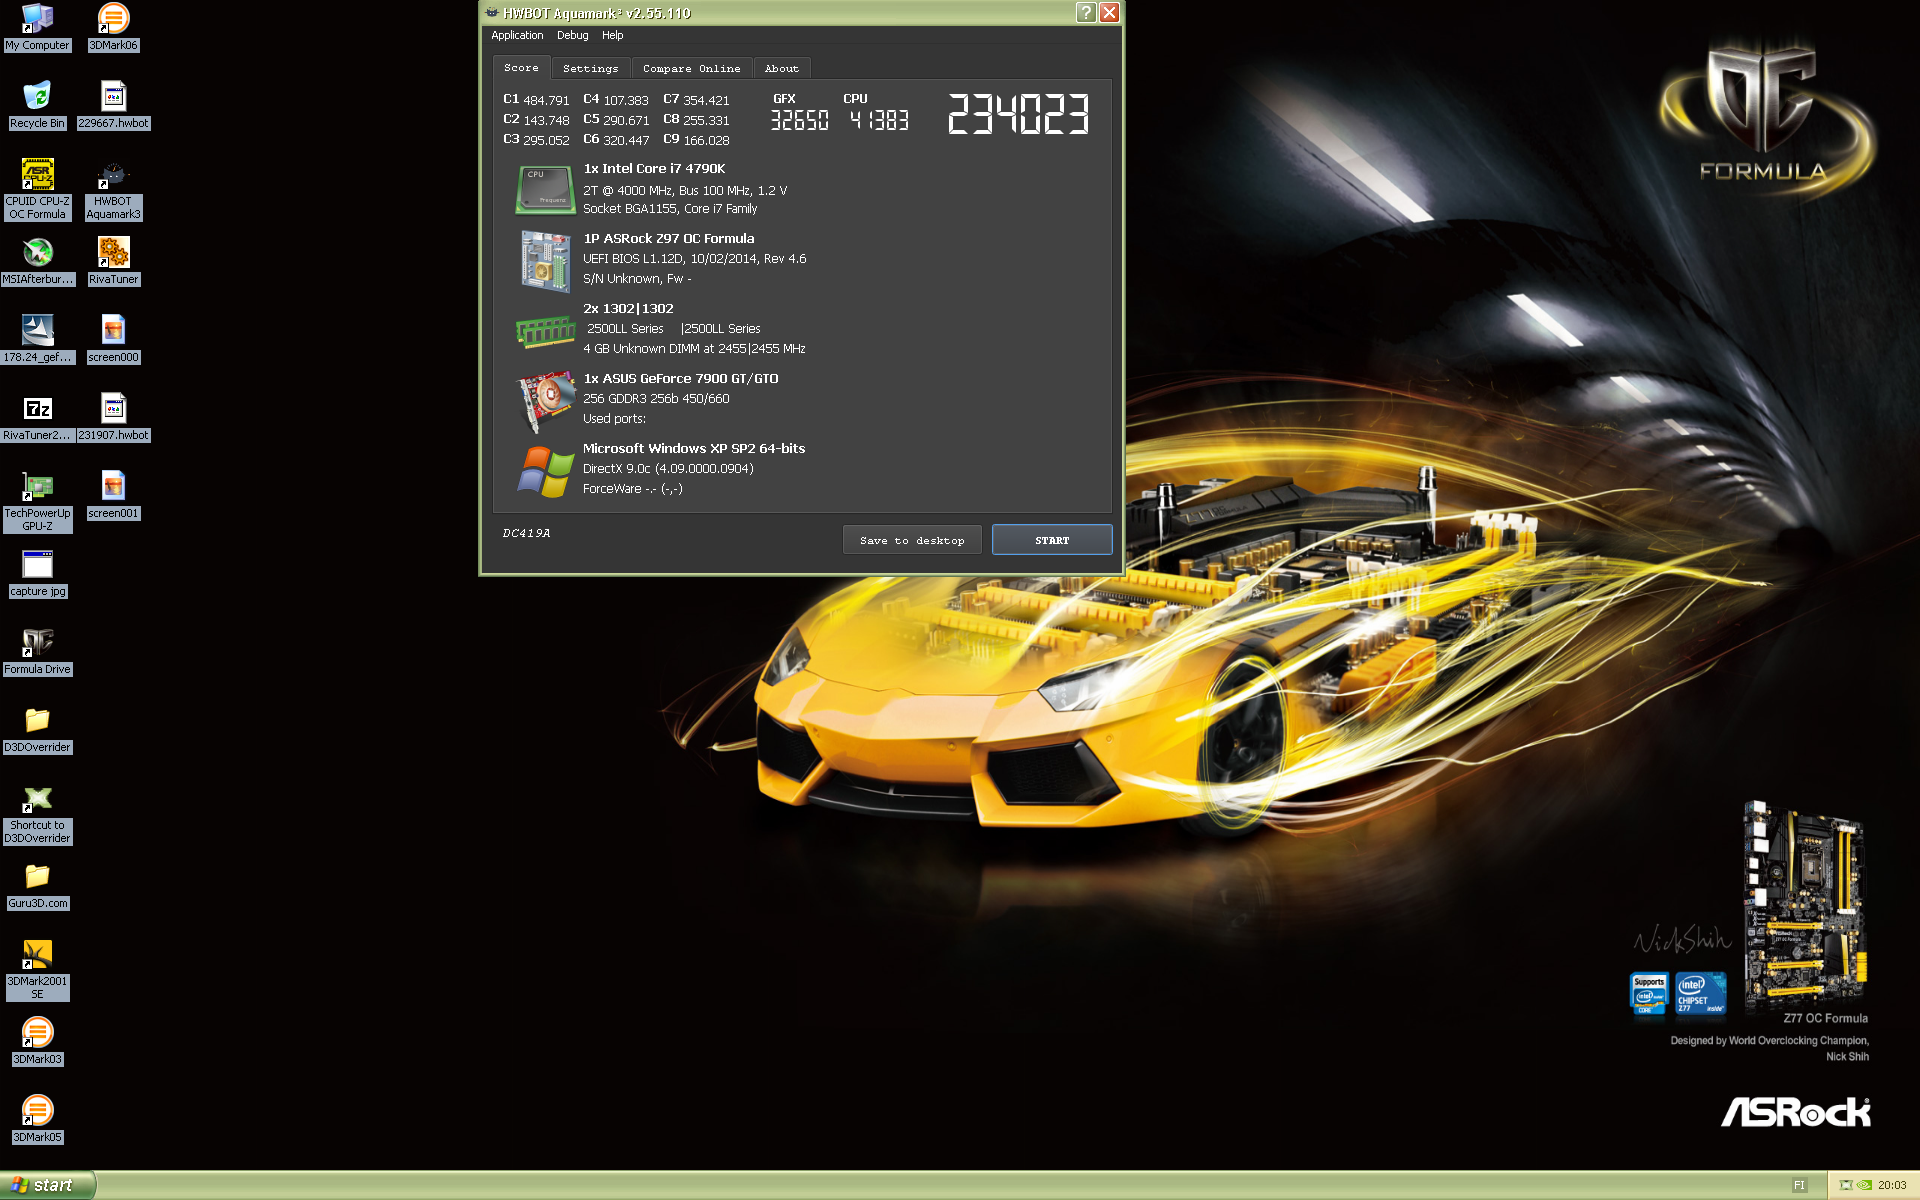Switch to the About tab
The height and width of the screenshot is (1200, 1920).
click(x=781, y=68)
